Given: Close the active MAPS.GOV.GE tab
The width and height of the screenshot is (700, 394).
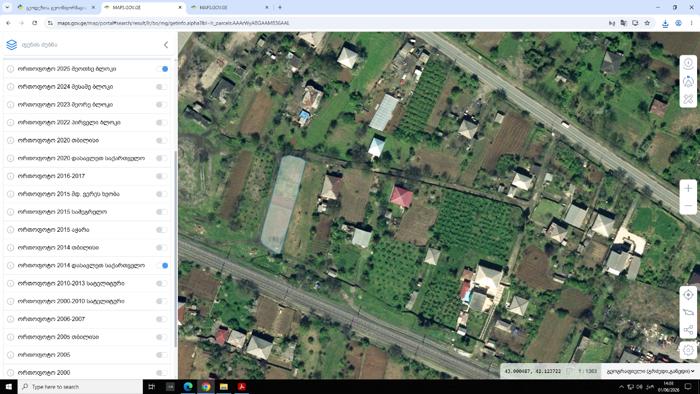Looking at the screenshot, I should 180,8.
